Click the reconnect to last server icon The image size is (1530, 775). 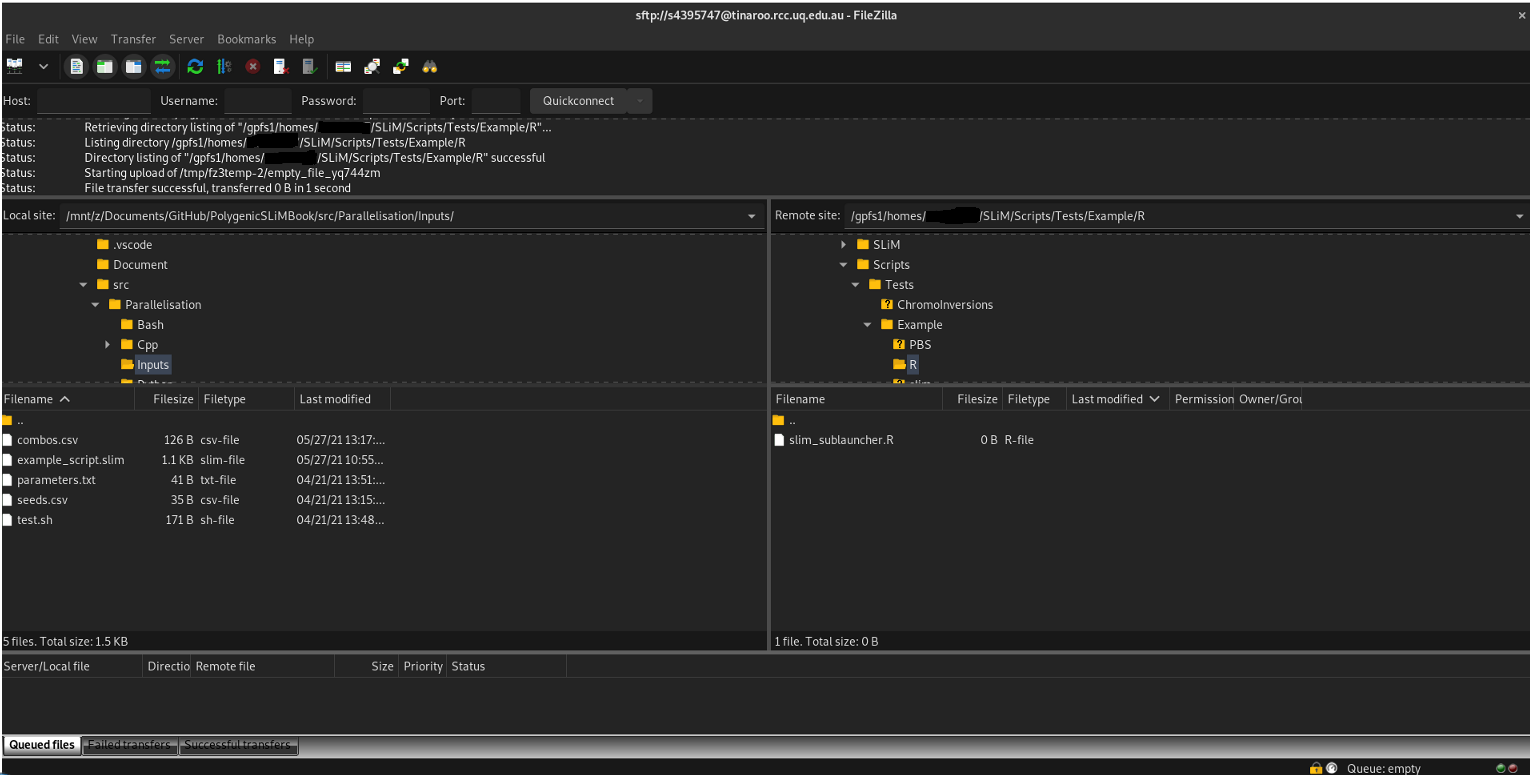click(x=310, y=66)
